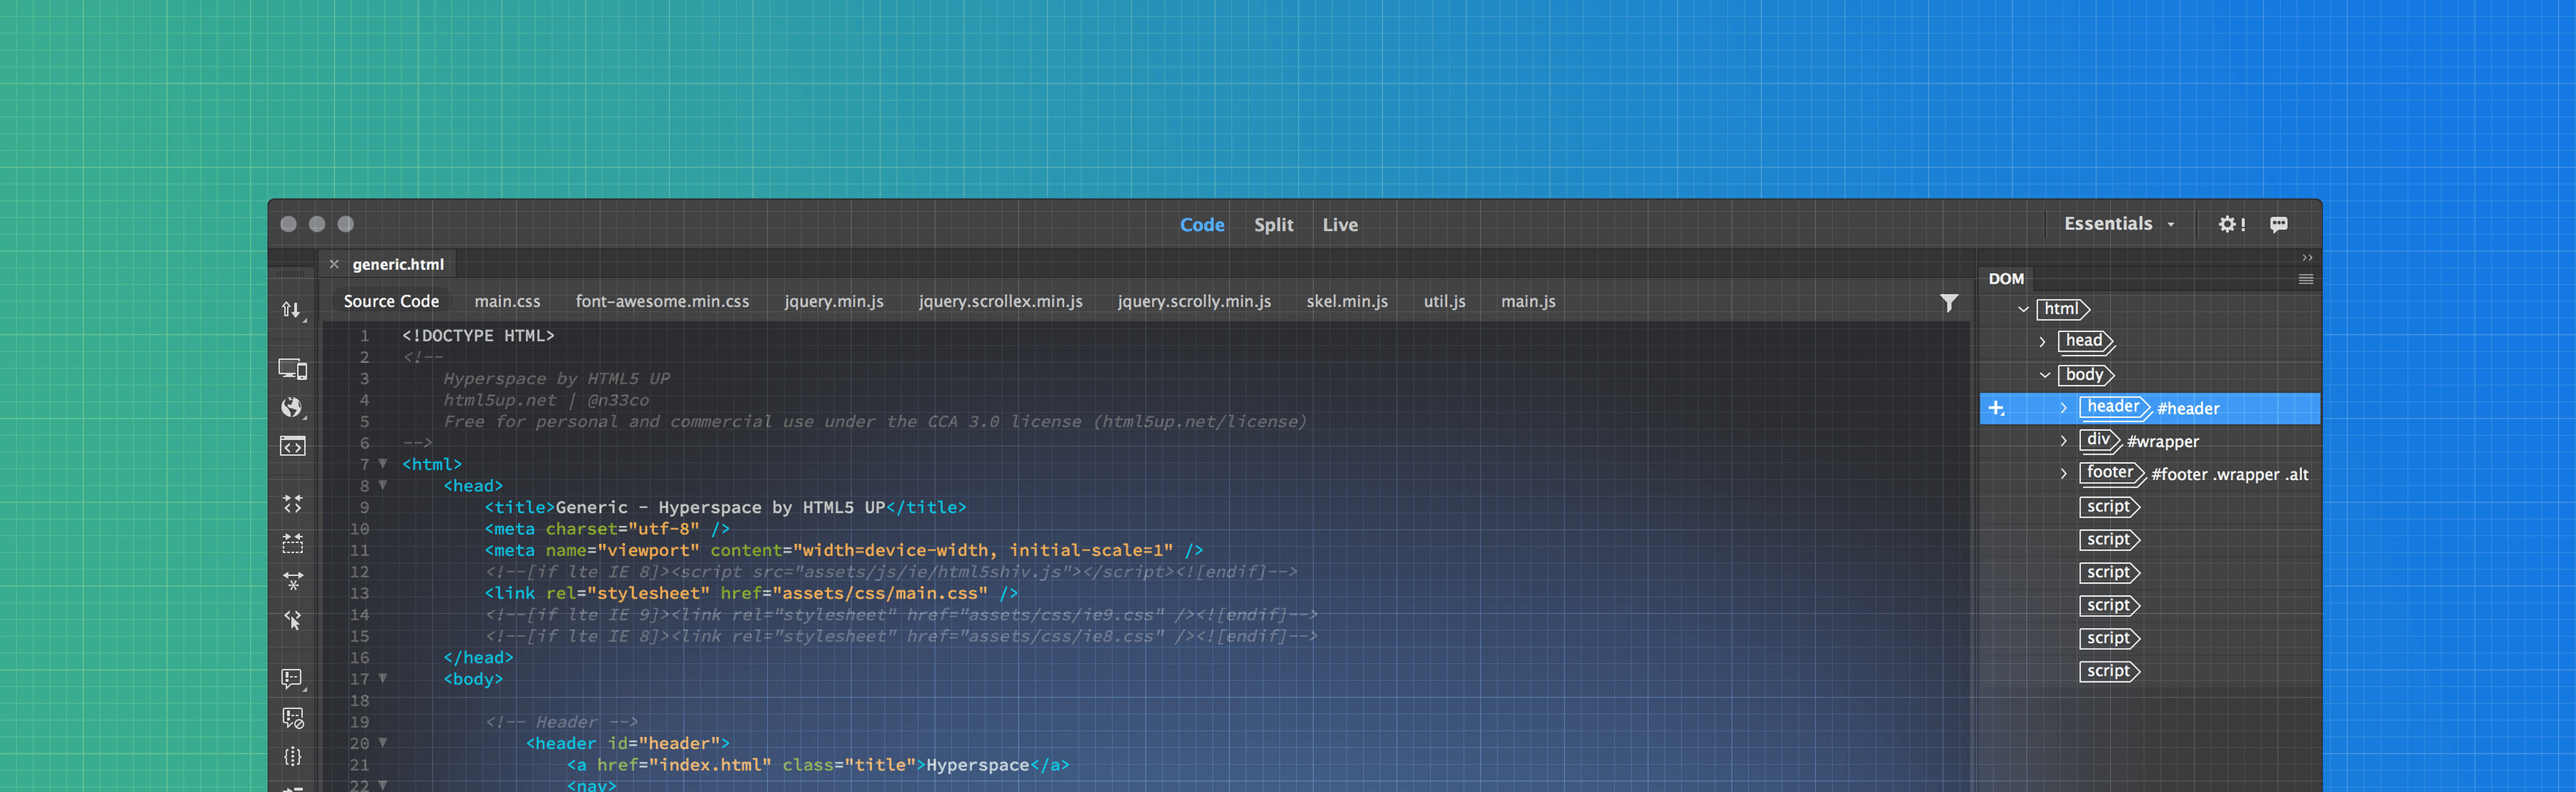Switch to Split view

pyautogui.click(x=1274, y=225)
